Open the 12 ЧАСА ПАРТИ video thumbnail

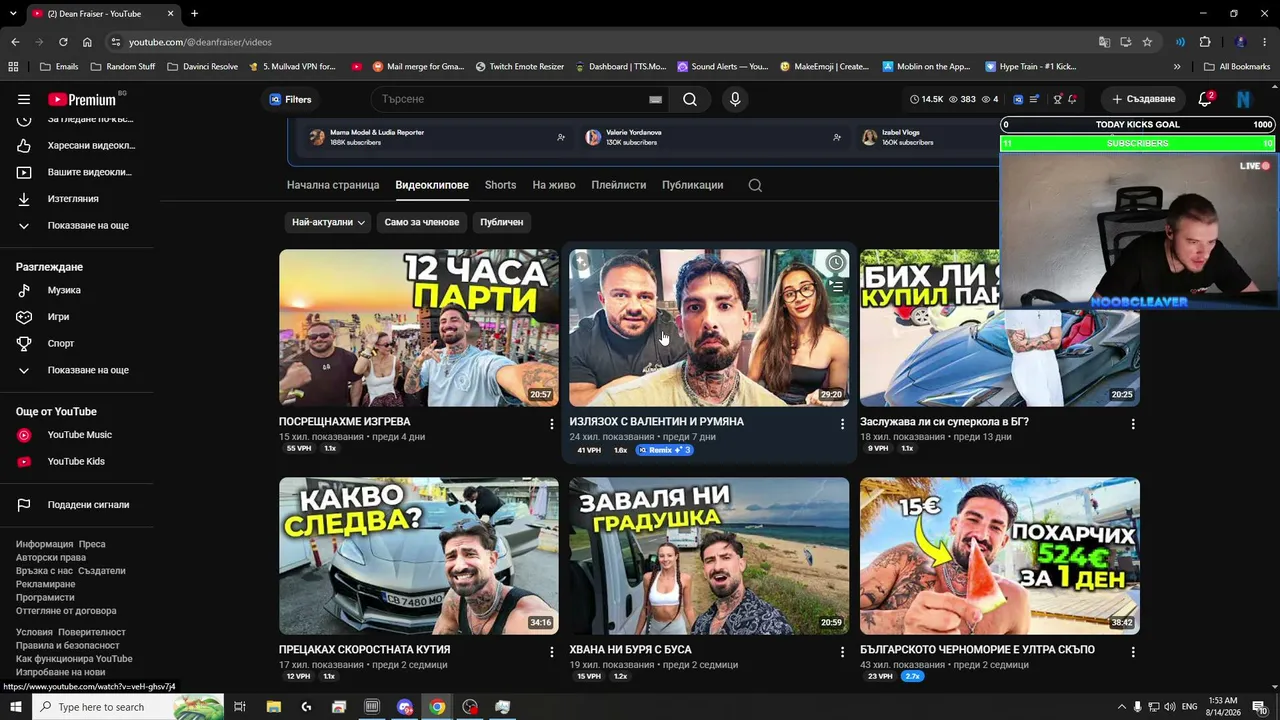(419, 328)
